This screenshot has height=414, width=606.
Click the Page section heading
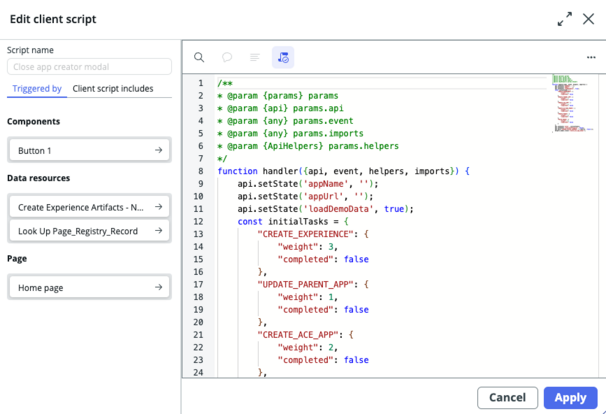point(17,259)
